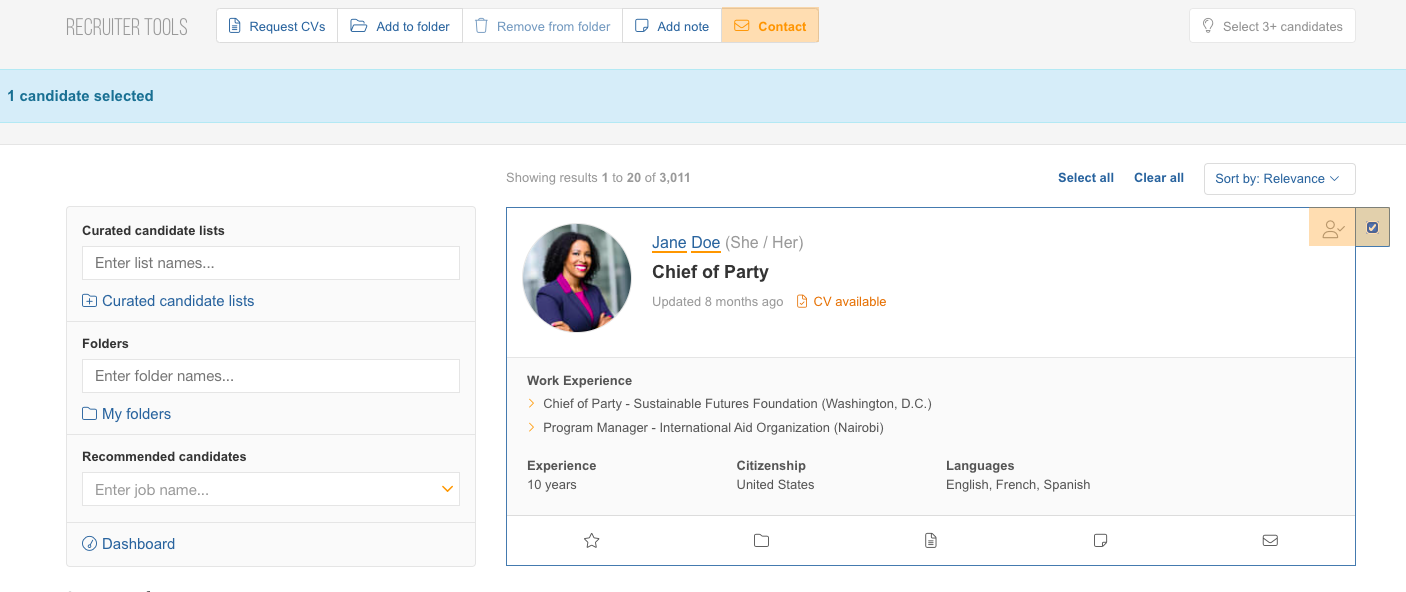This screenshot has width=1406, height=592.
Task: Click the Recruiter Tools heading
Action: (127, 27)
